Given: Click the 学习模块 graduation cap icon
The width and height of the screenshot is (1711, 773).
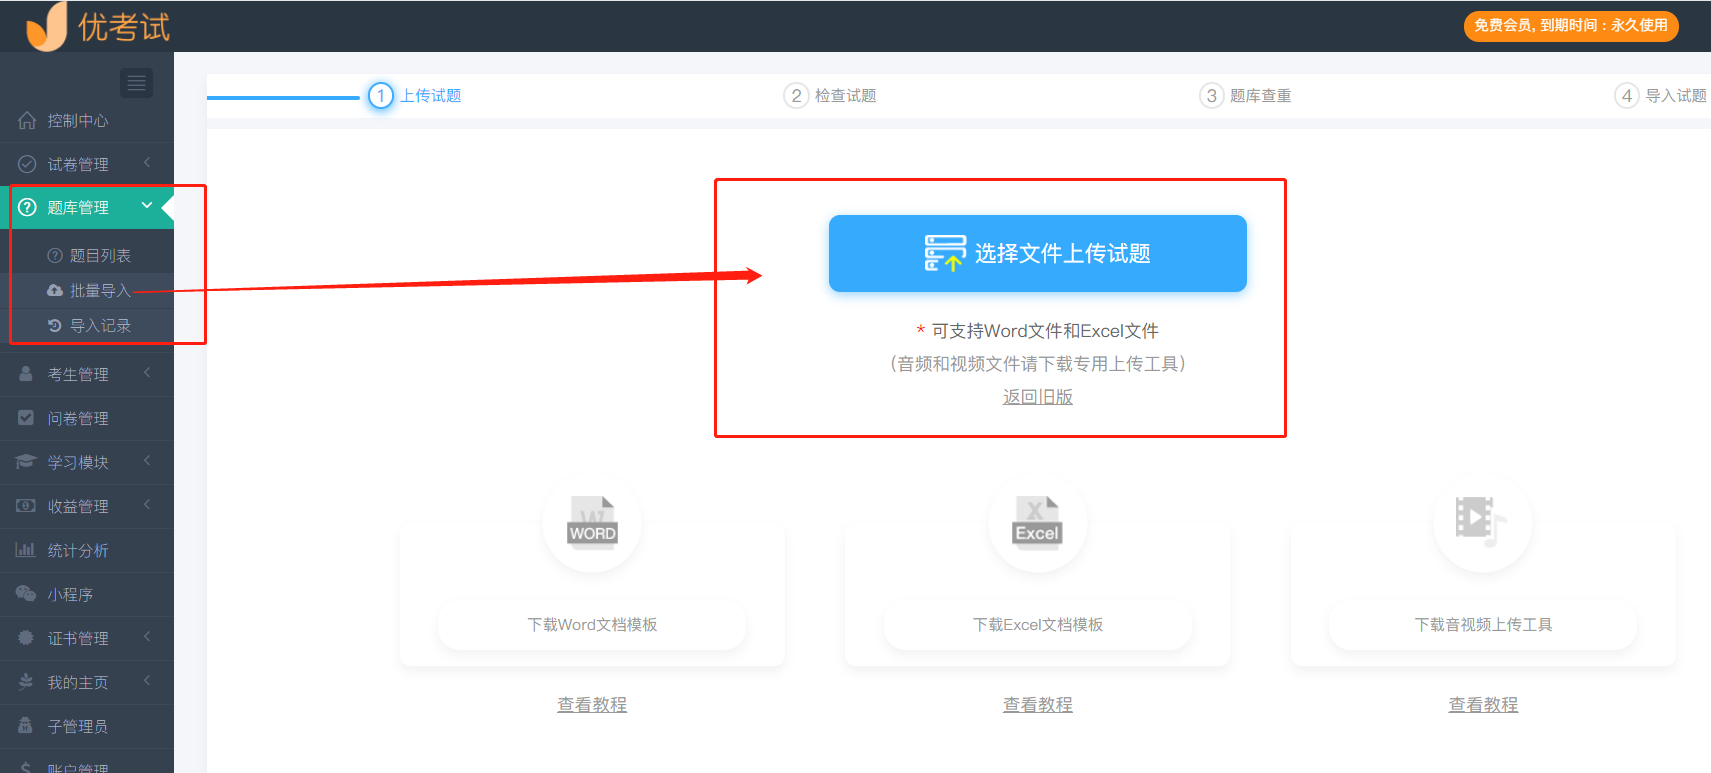Looking at the screenshot, I should pos(26,461).
